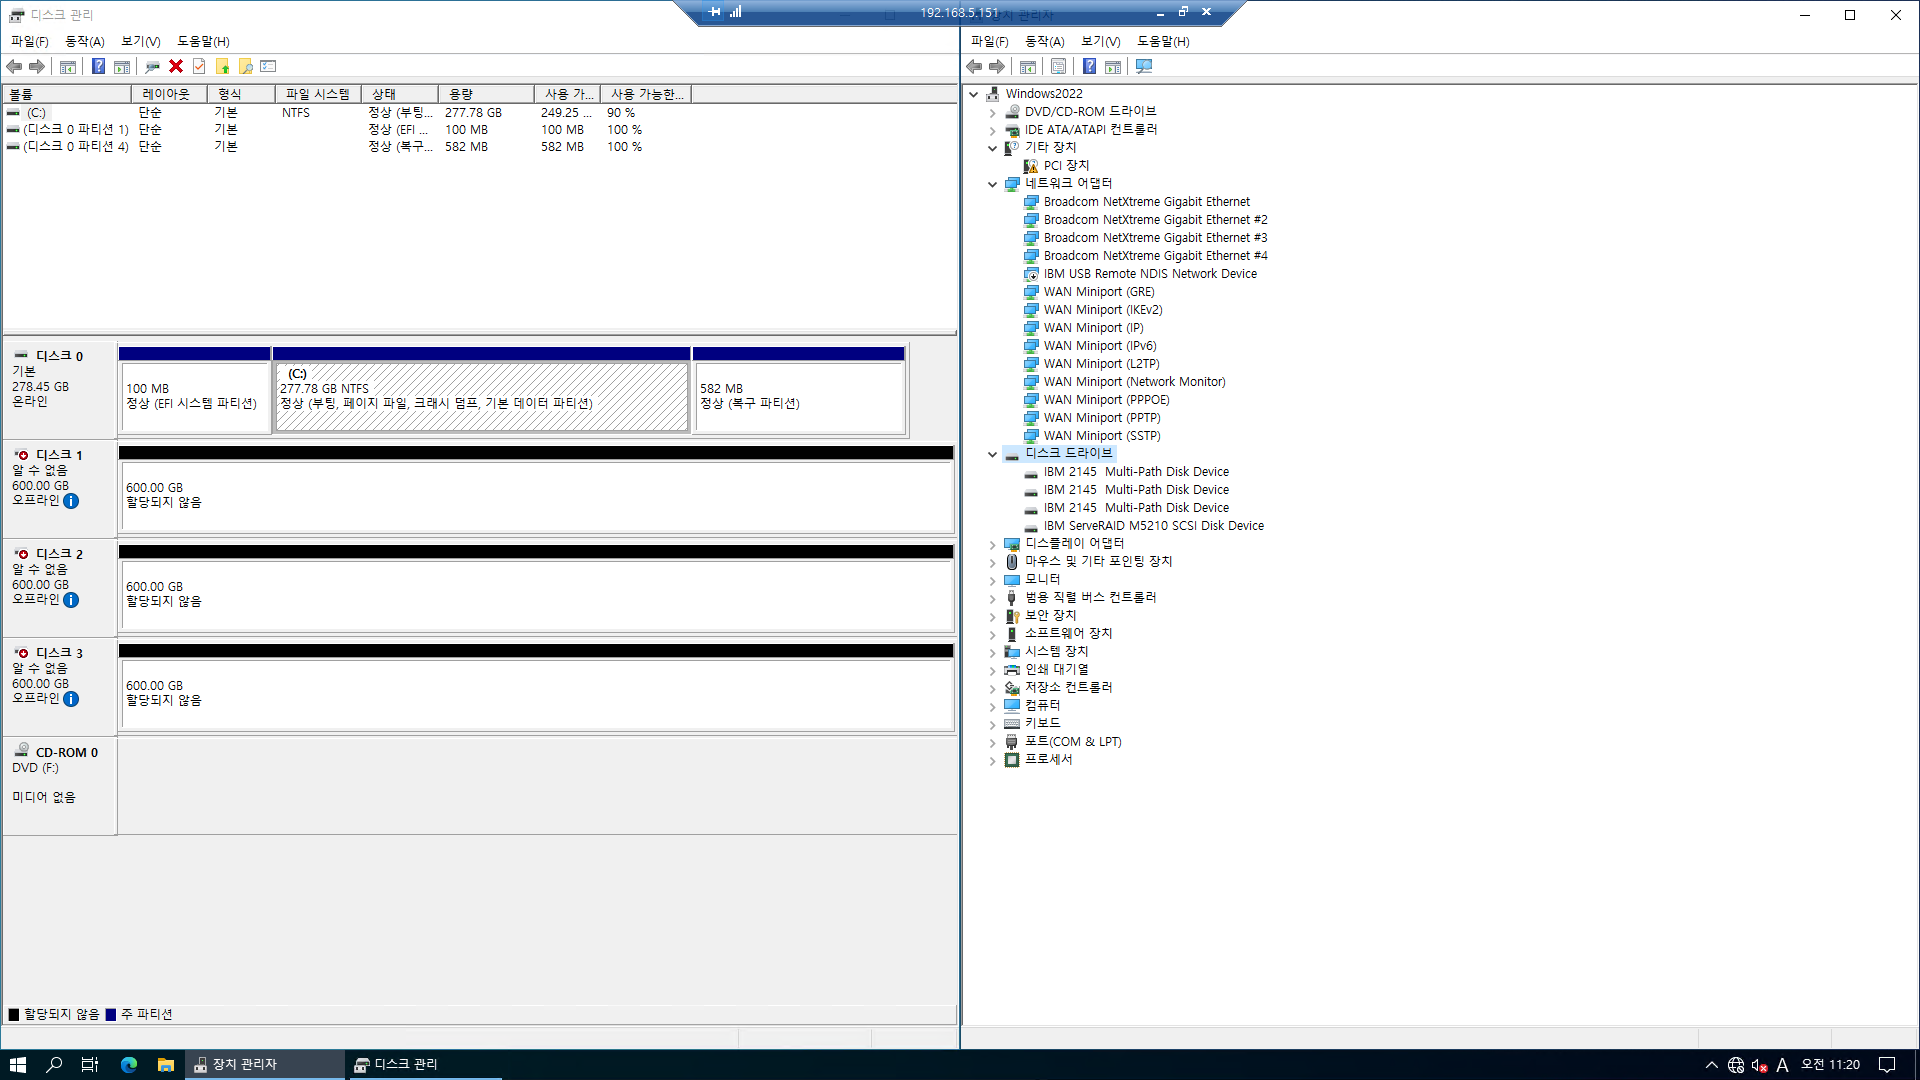Click the properties sheet icon in Device Manager toolbar

point(1058,66)
